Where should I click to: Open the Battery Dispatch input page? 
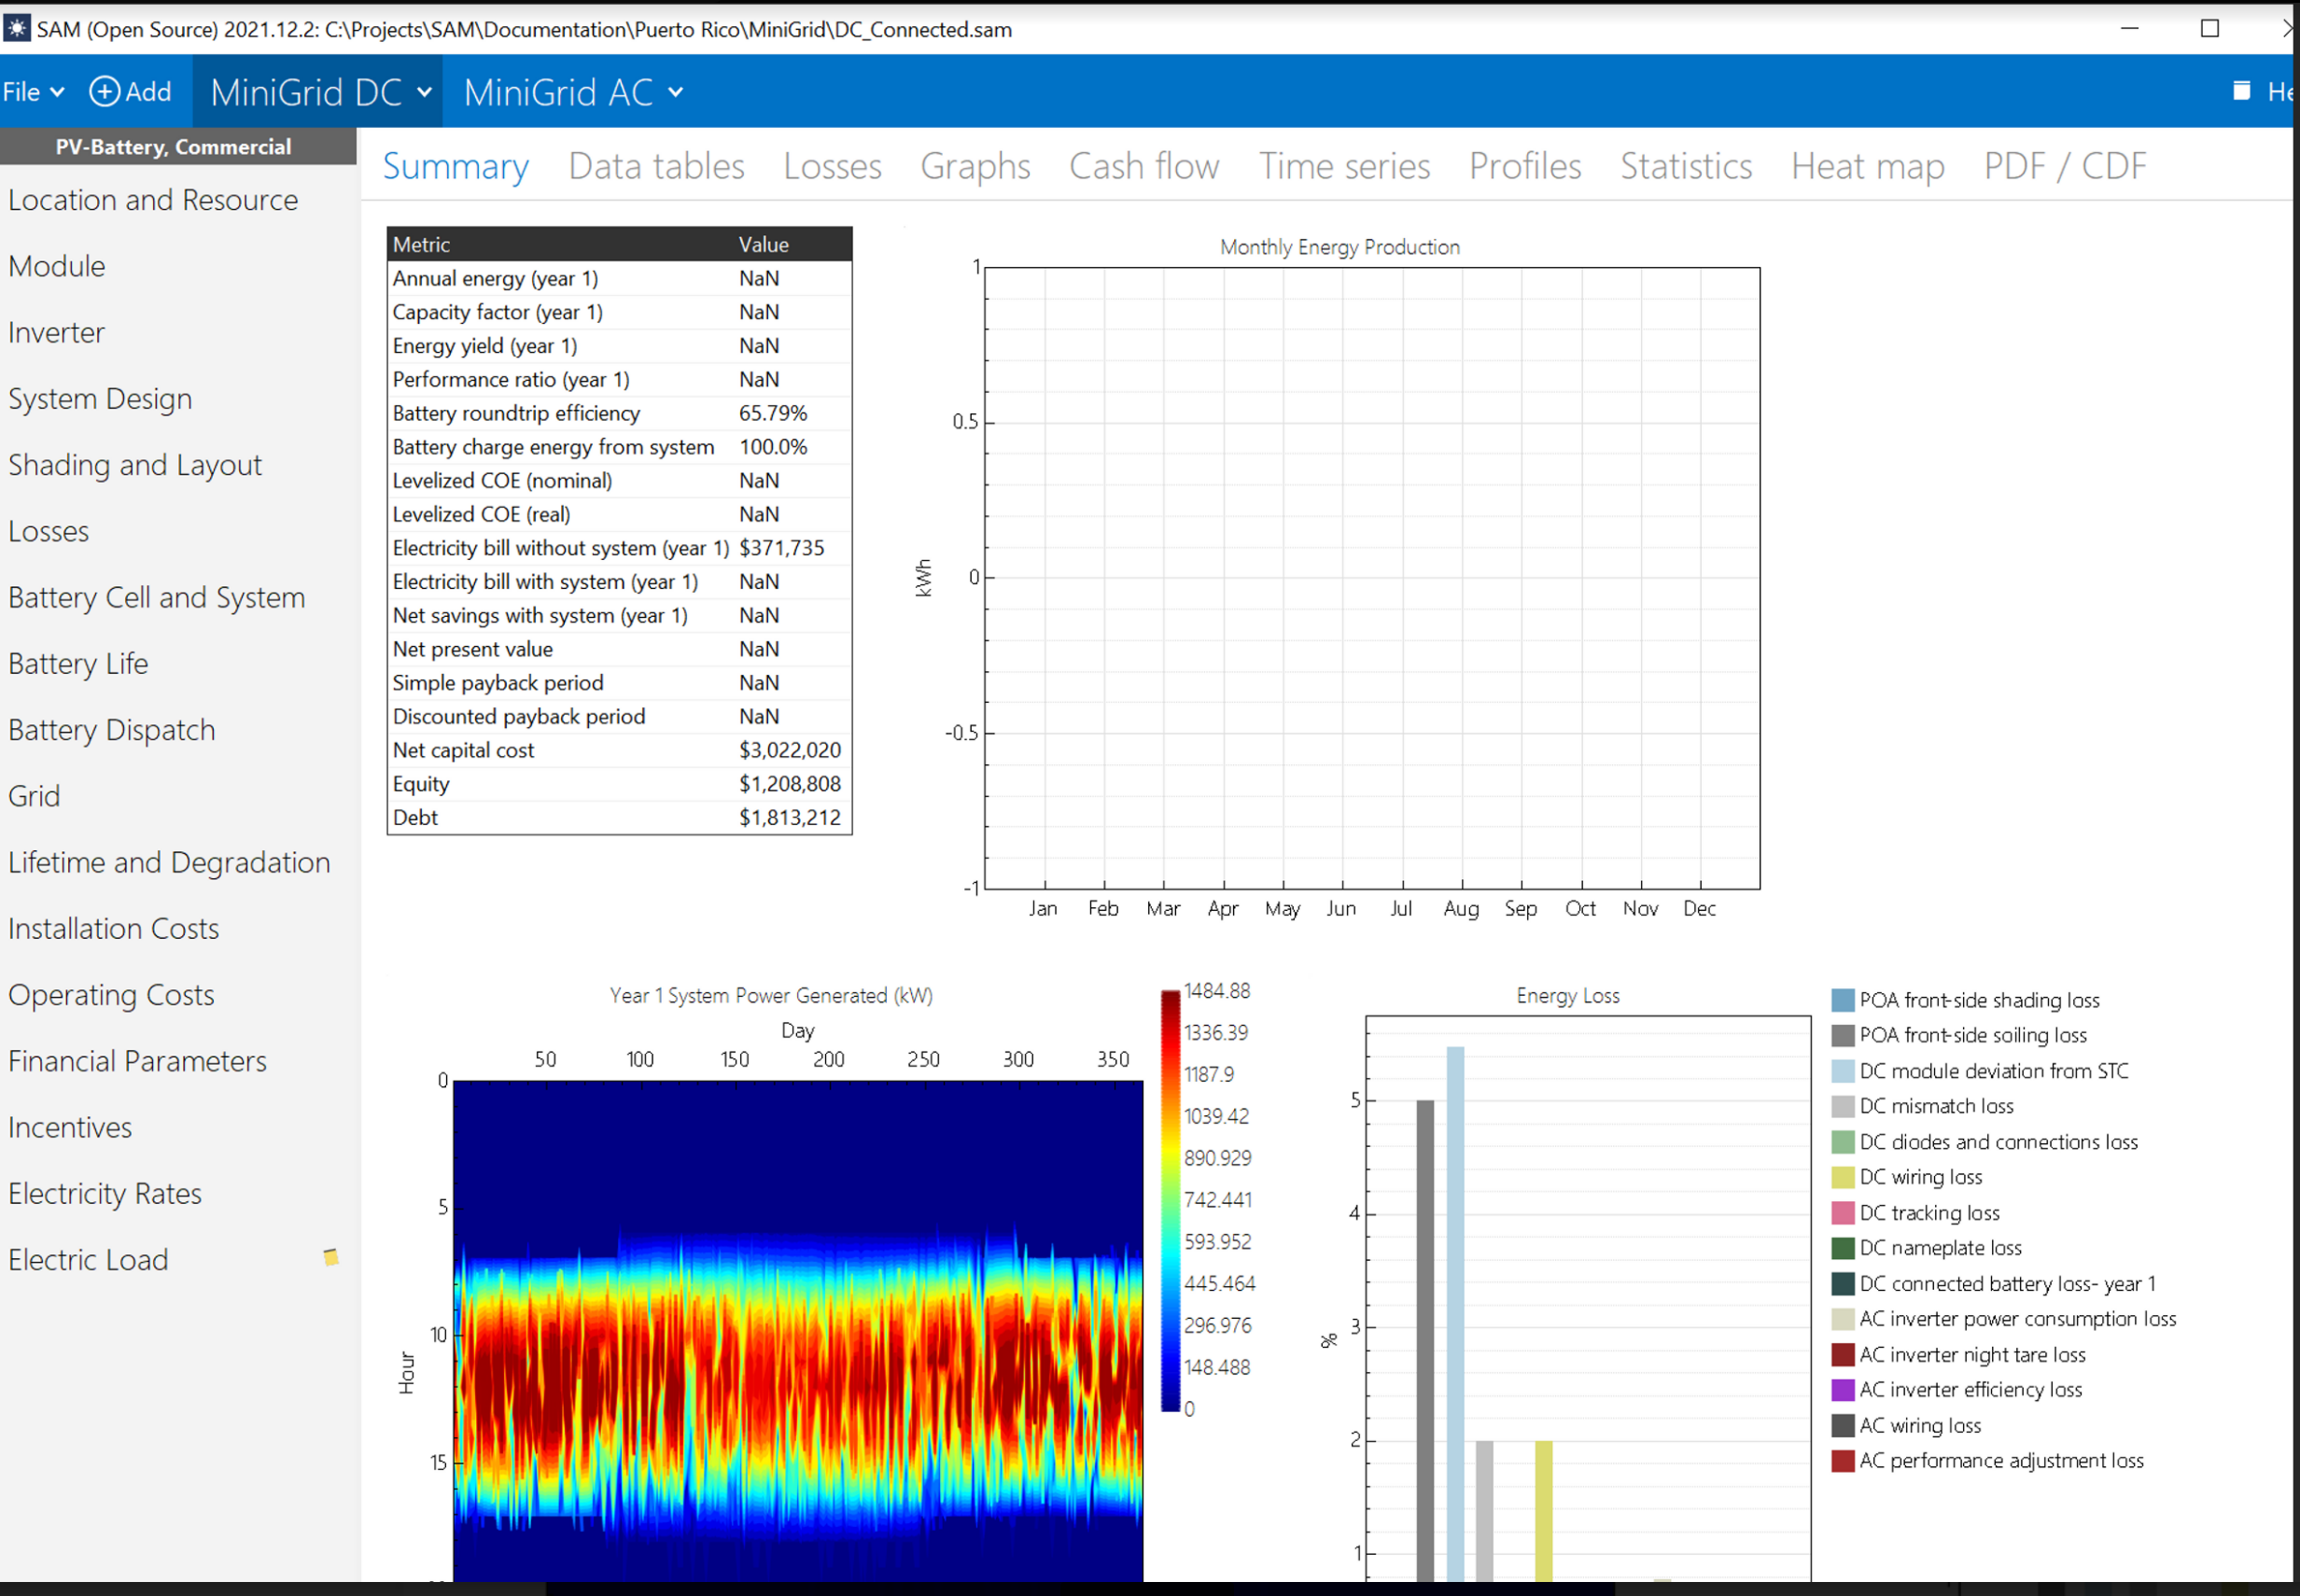point(111,730)
